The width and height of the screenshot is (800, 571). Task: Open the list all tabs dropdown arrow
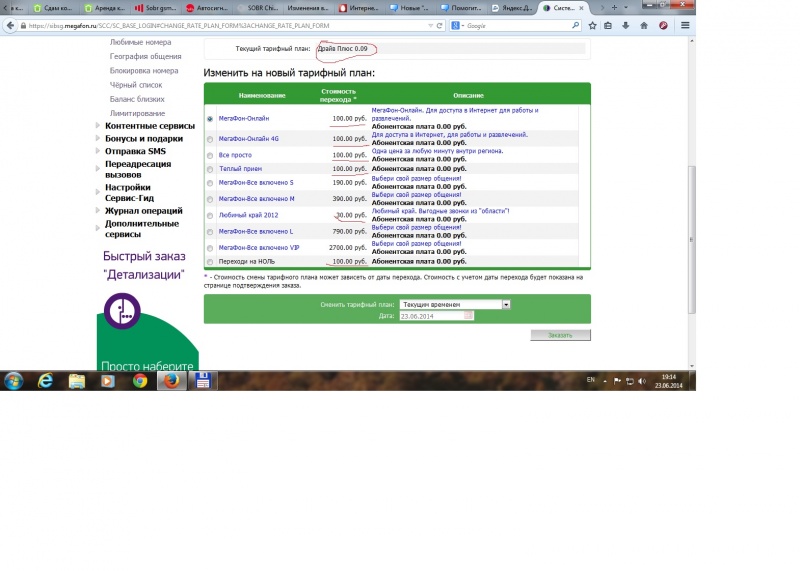626,8
